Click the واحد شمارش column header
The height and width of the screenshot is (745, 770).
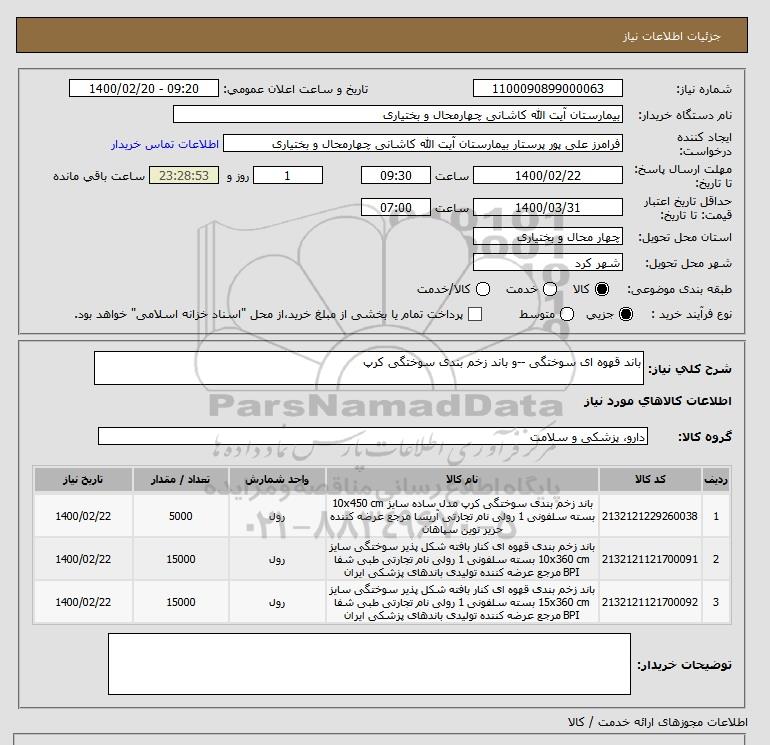277,479
